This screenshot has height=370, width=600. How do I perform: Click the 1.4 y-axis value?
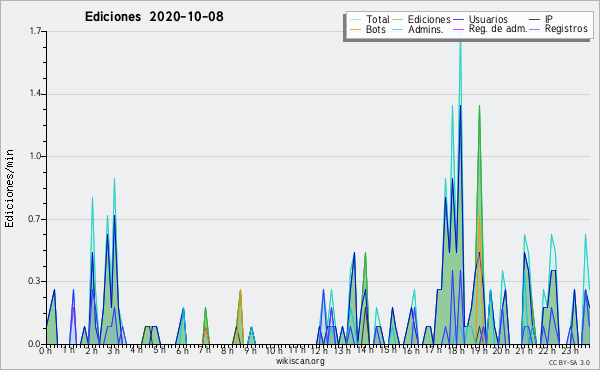(35, 94)
